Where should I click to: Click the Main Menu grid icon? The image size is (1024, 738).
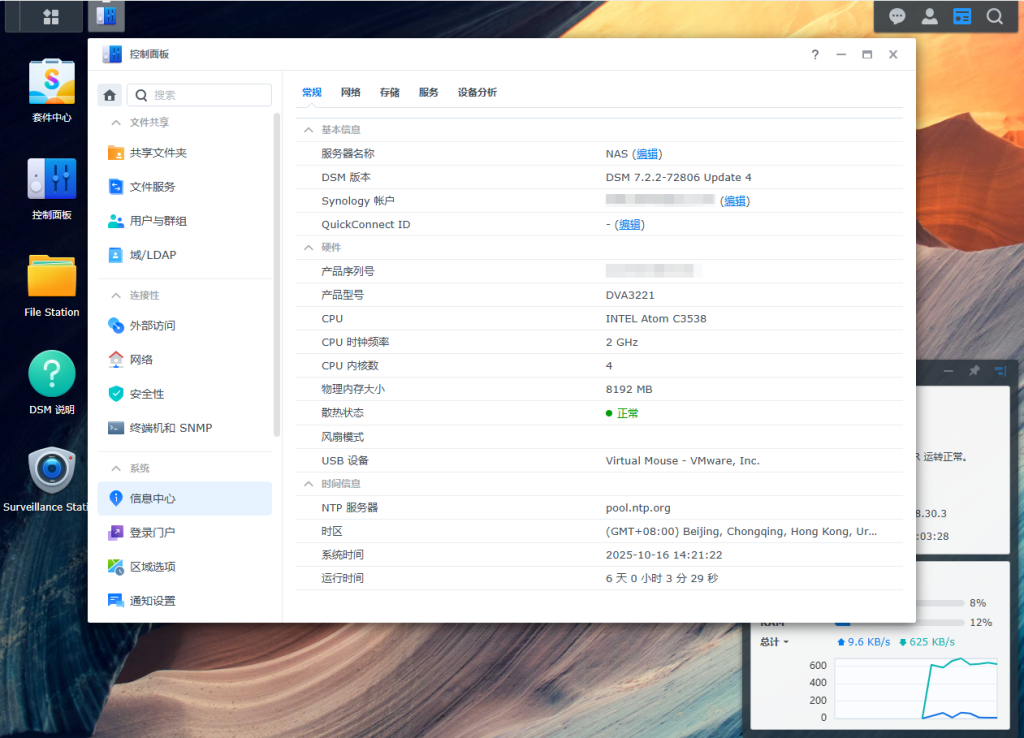pyautogui.click(x=51, y=16)
